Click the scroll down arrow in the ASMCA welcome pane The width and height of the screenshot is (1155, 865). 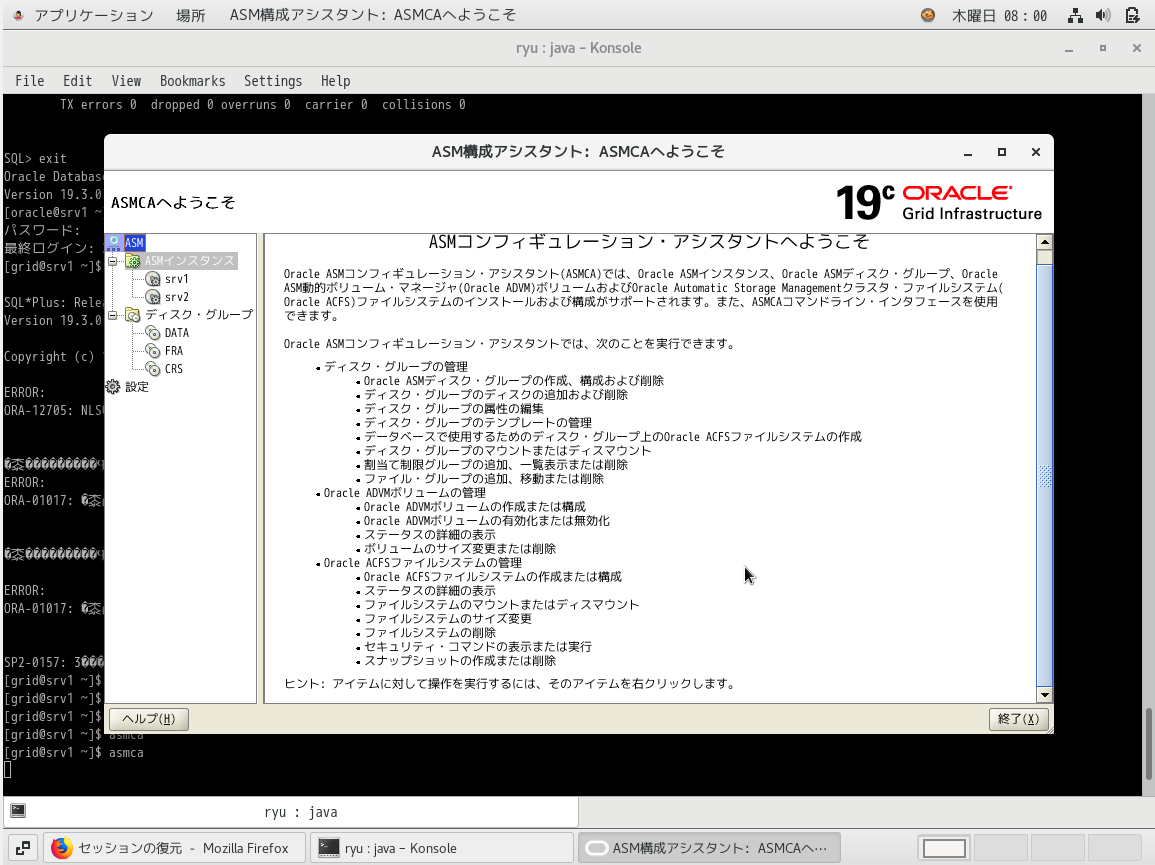coord(1044,695)
